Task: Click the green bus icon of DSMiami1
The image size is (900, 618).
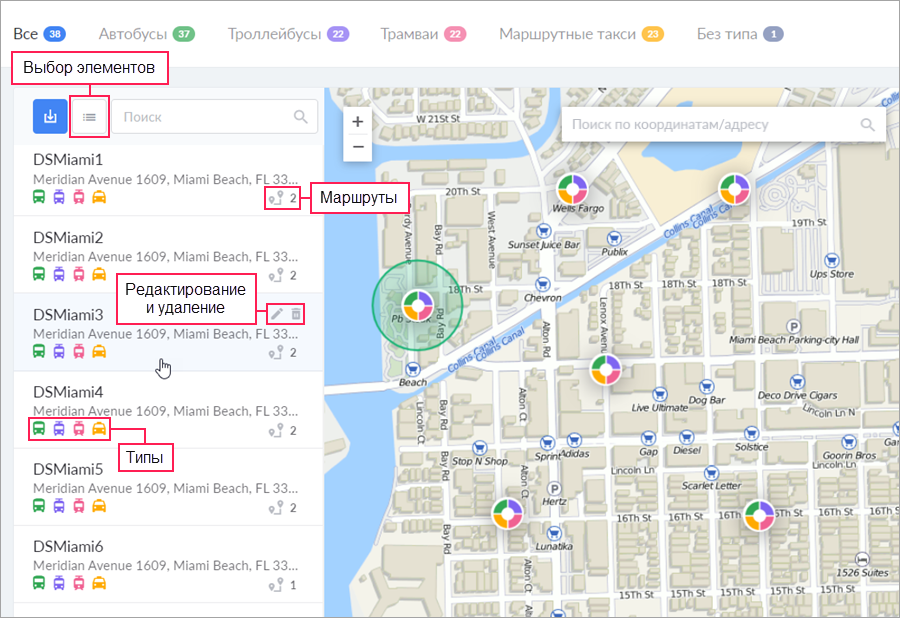Action: pos(38,197)
